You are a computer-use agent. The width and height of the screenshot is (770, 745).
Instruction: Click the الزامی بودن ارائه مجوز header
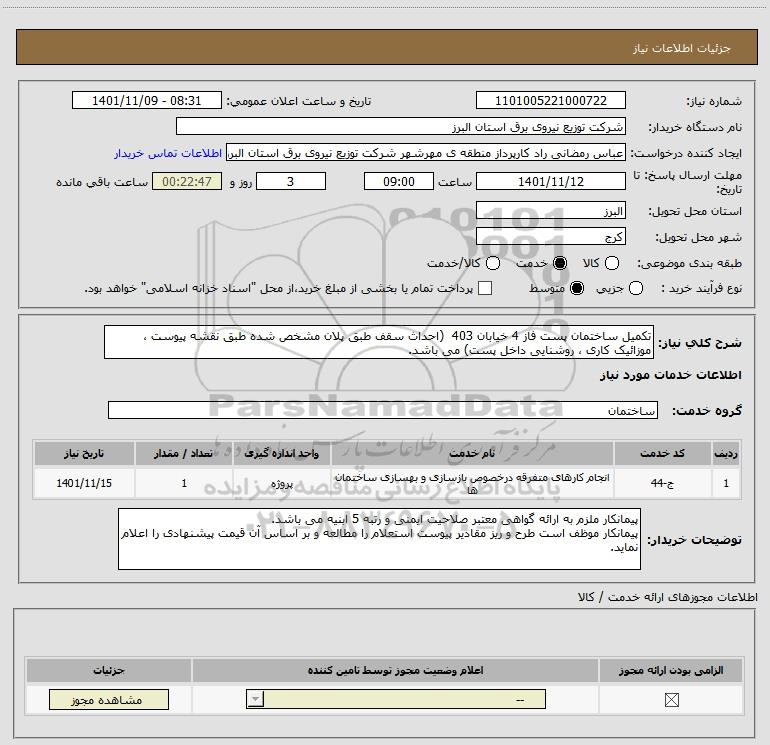pyautogui.click(x=671, y=670)
